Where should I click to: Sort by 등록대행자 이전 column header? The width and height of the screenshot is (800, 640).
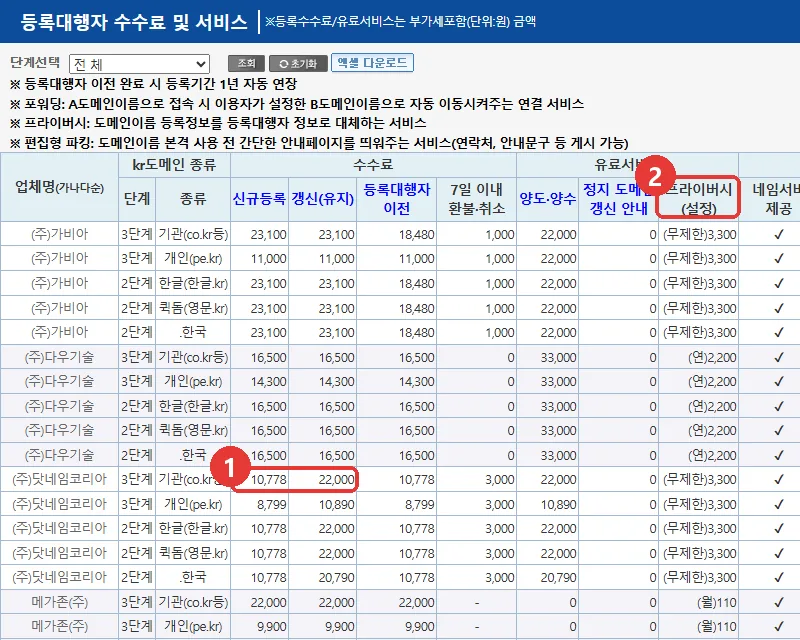coord(396,199)
